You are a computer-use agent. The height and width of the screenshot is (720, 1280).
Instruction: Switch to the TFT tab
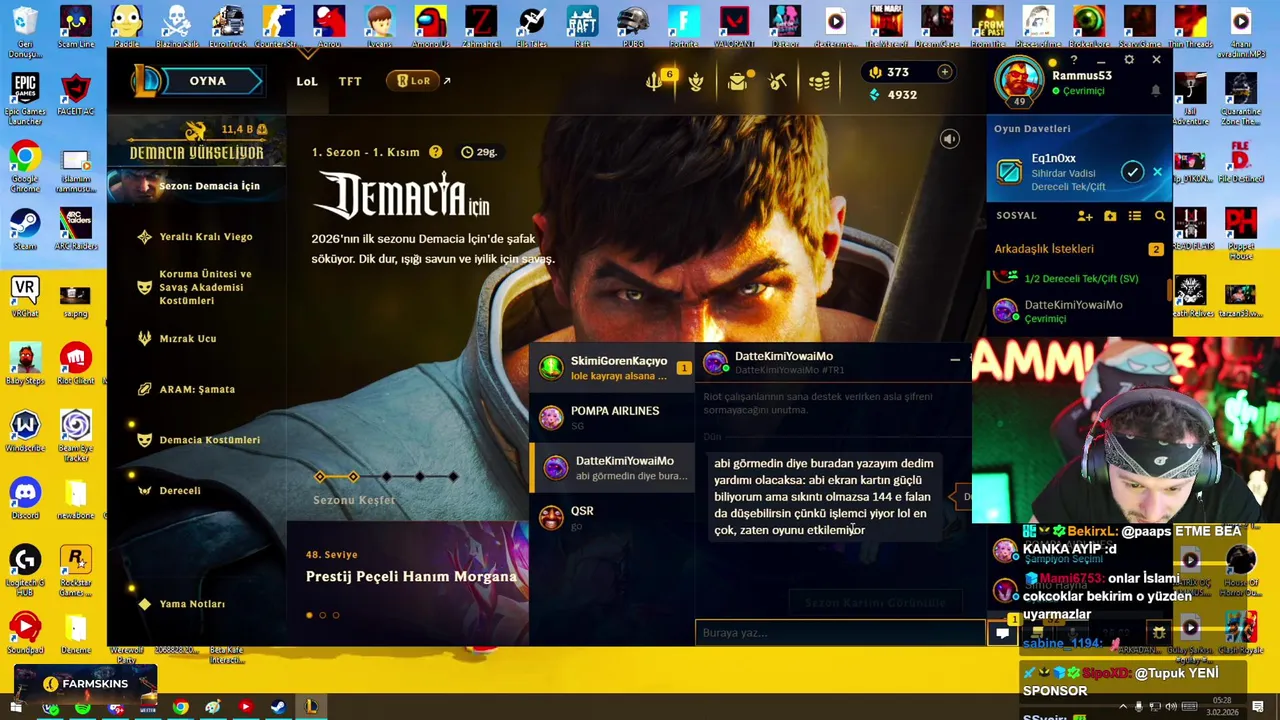(x=350, y=81)
